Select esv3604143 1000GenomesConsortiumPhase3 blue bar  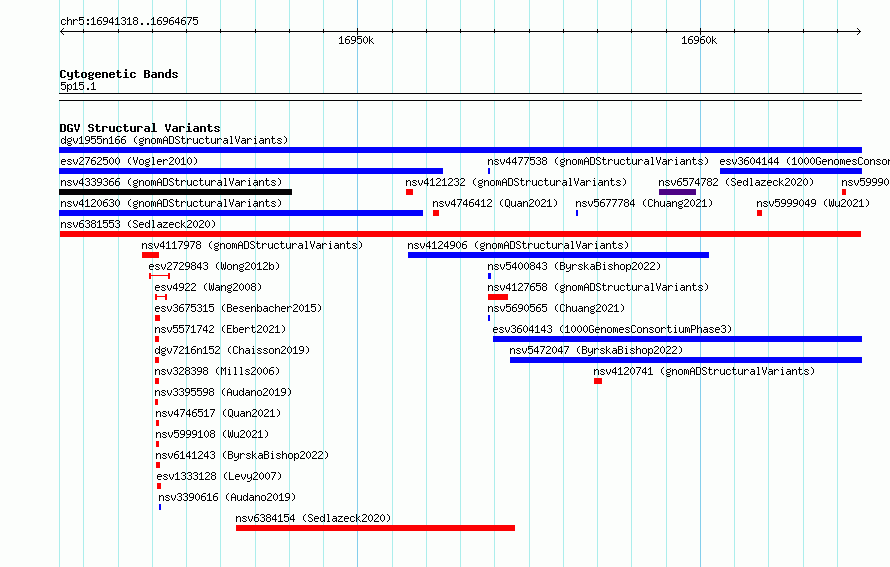[677, 339]
